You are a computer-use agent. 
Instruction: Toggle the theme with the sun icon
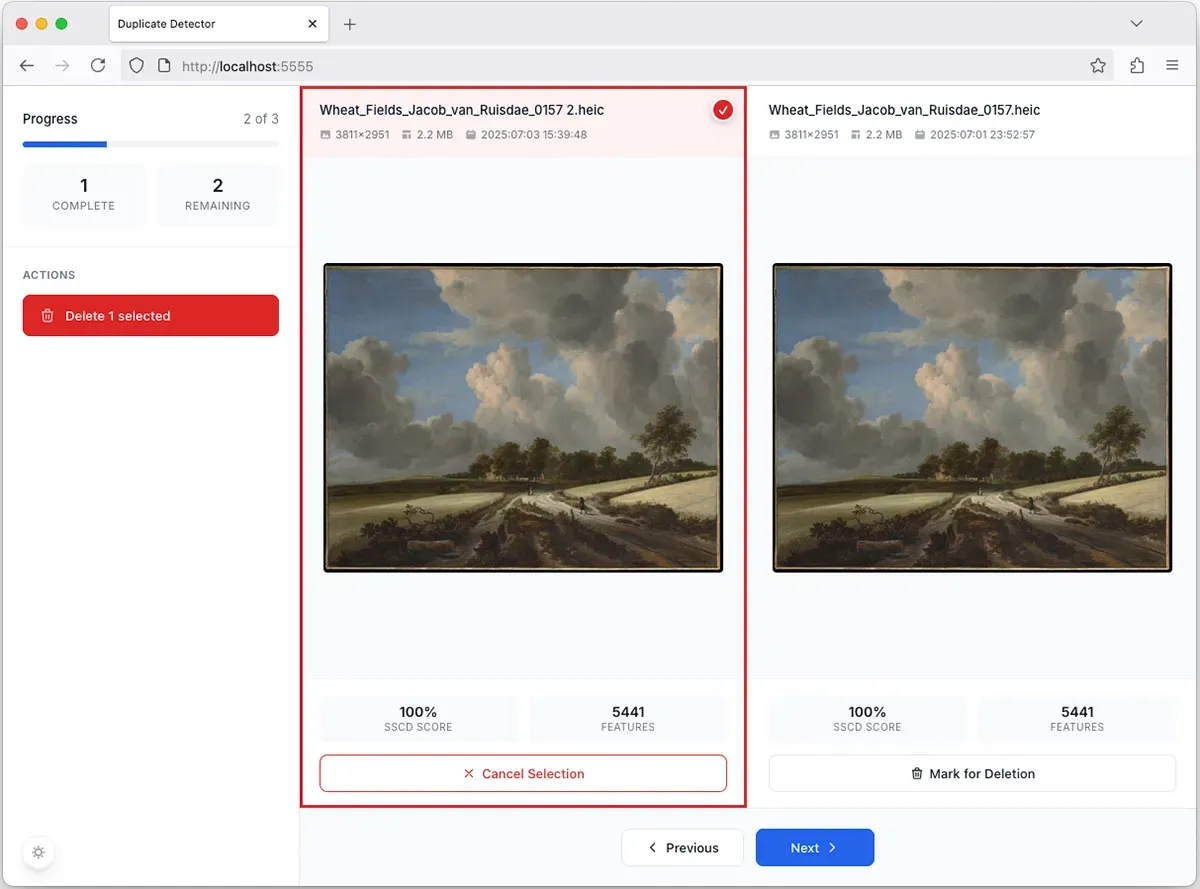point(38,853)
